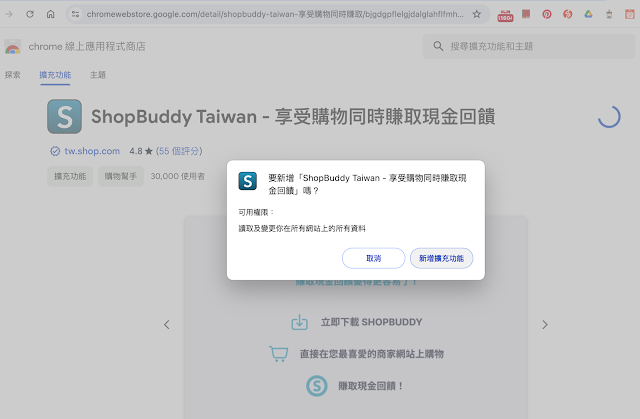Screen dimensions: 640x419
Task: Show next screenshot with right chevron
Action: coord(545,325)
